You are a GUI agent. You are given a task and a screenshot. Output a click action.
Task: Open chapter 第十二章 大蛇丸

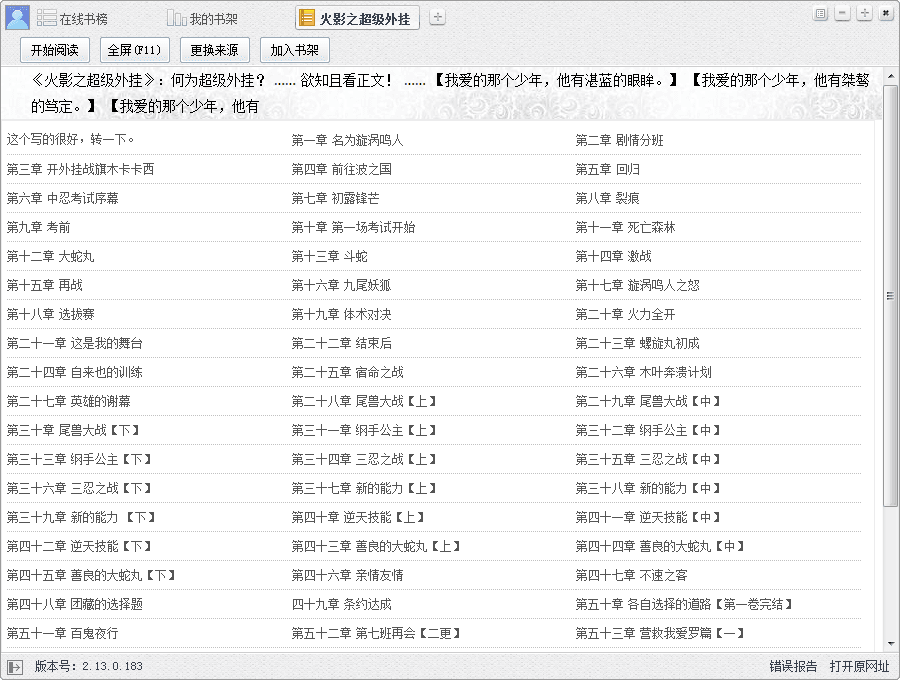pos(50,256)
